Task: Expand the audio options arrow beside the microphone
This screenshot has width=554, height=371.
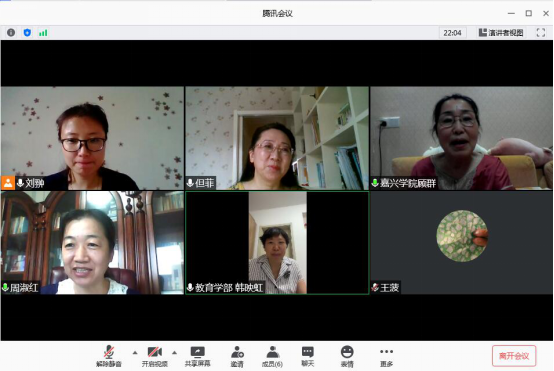Action: tap(135, 353)
